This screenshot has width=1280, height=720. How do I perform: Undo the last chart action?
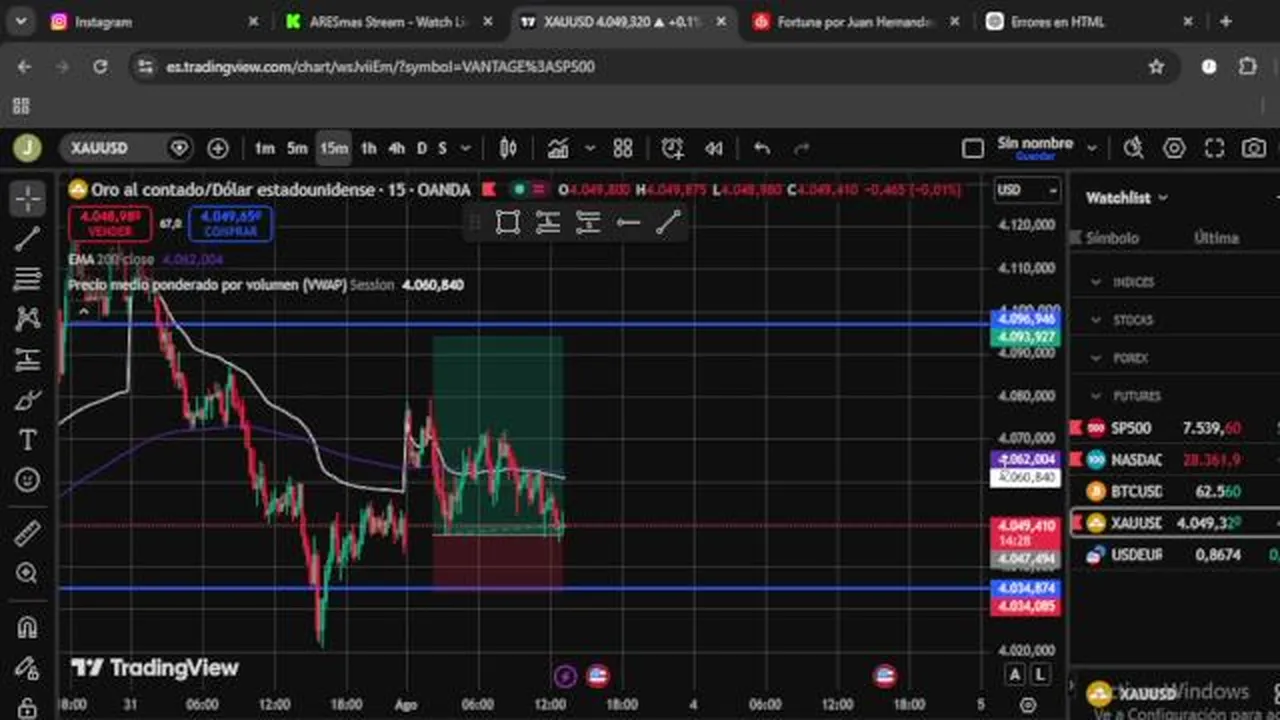[762, 148]
